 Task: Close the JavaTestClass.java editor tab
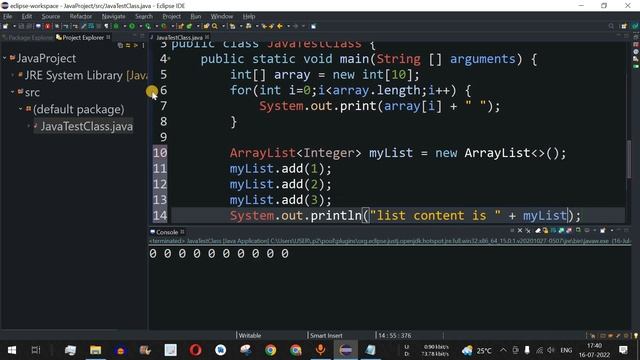pos(207,37)
